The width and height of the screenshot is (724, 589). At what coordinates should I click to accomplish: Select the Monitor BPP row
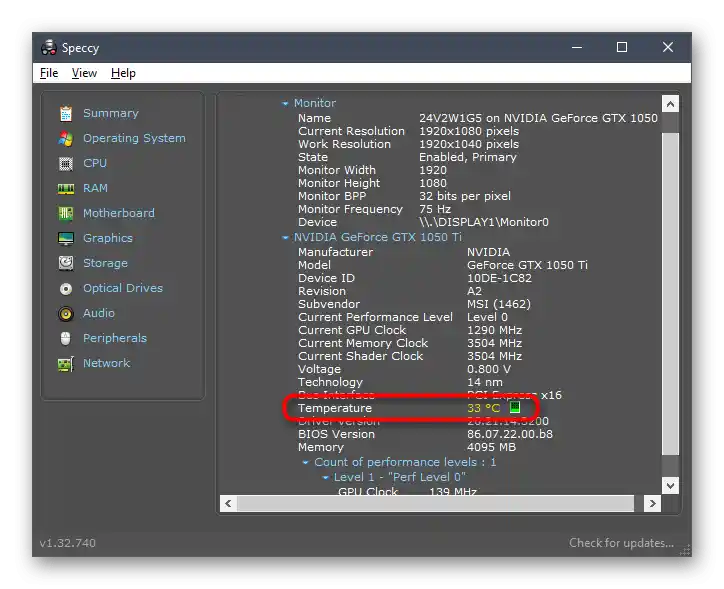[404, 196]
